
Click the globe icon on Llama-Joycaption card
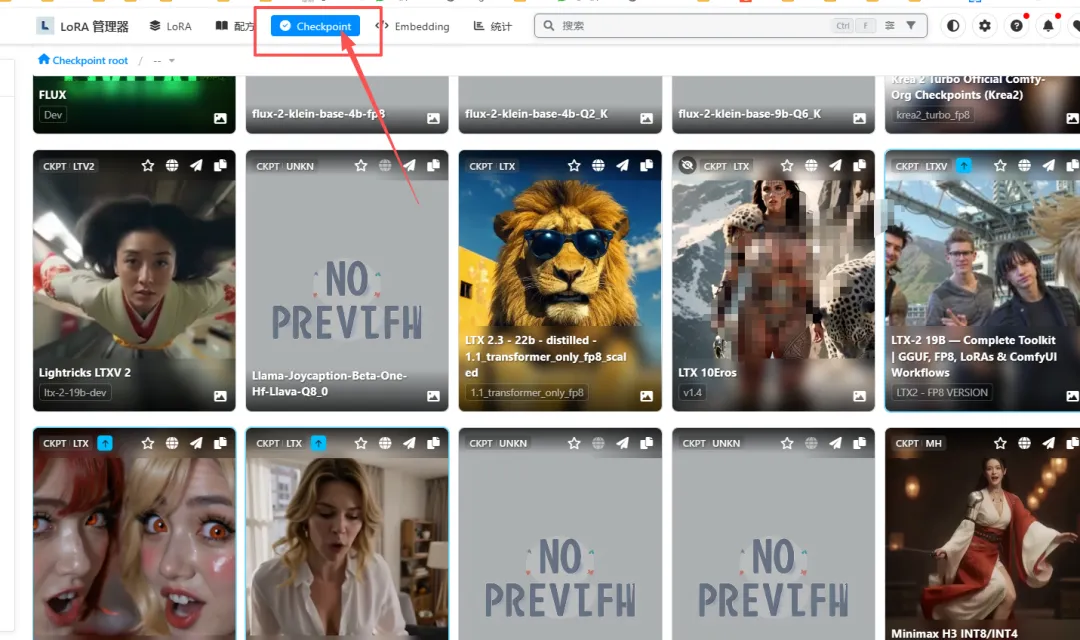[385, 165]
